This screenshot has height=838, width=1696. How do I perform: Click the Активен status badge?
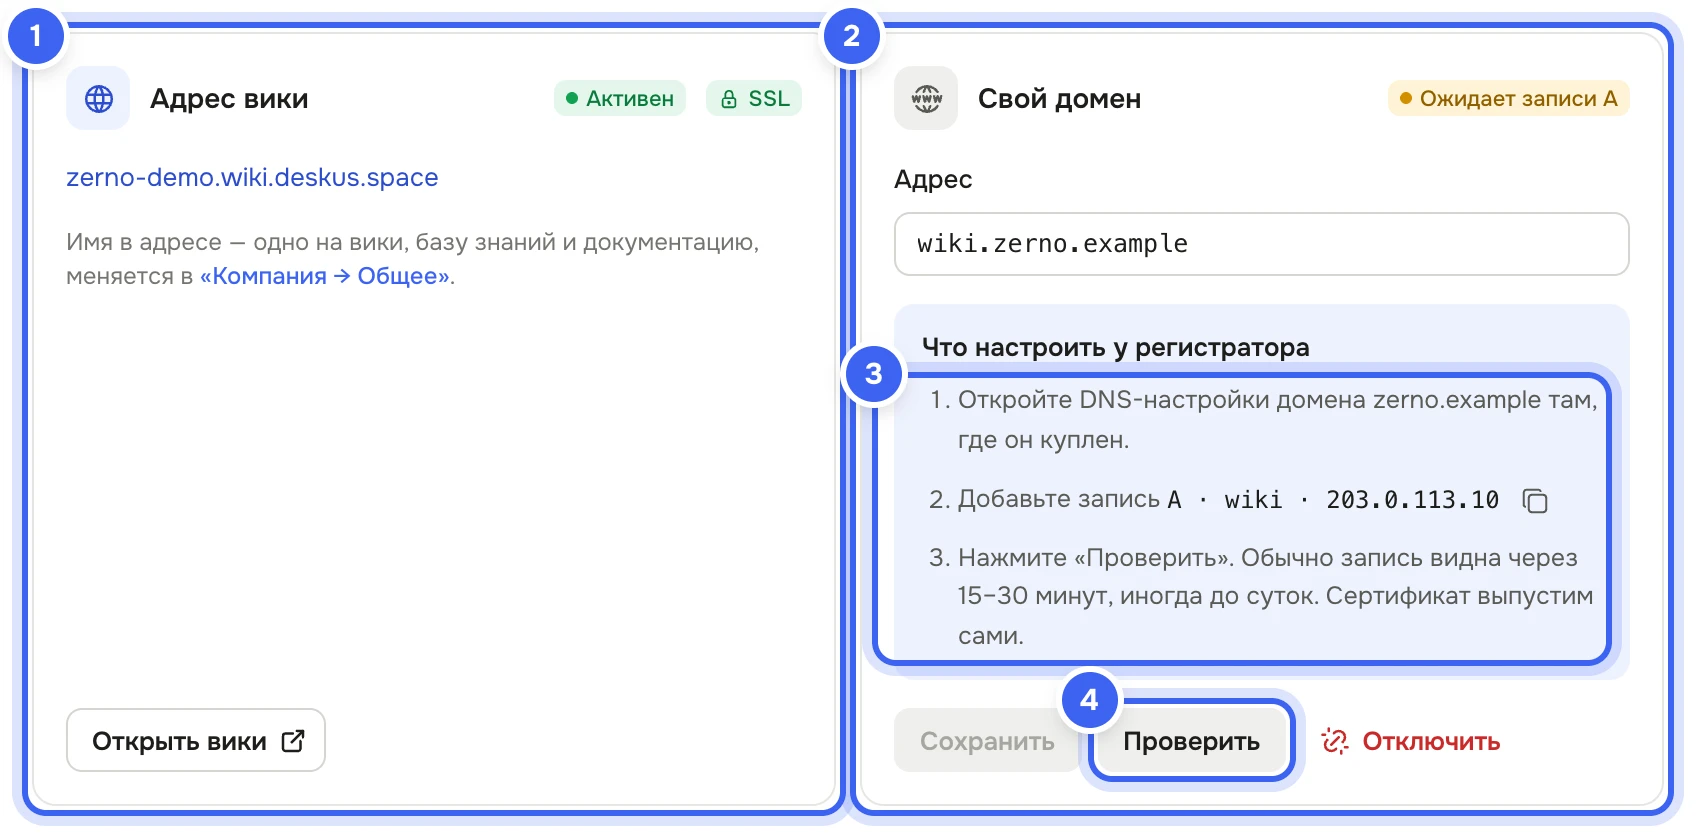tap(620, 98)
